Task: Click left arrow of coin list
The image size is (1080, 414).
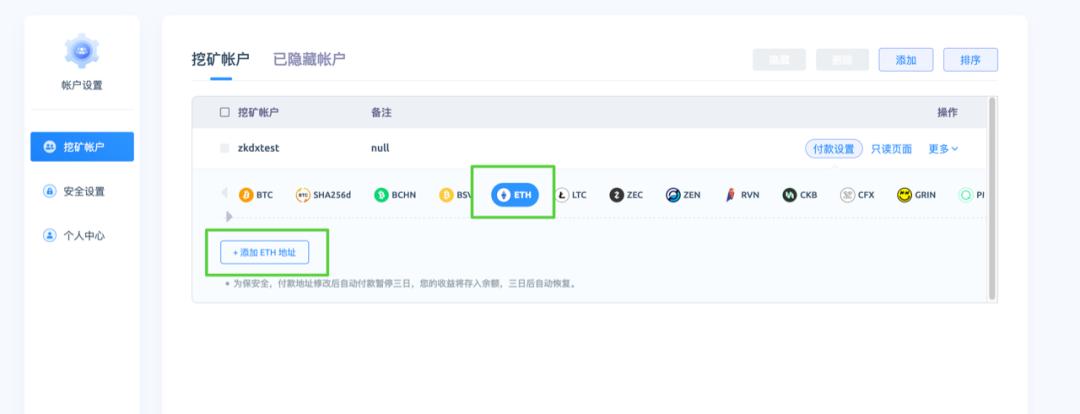Action: (225, 193)
